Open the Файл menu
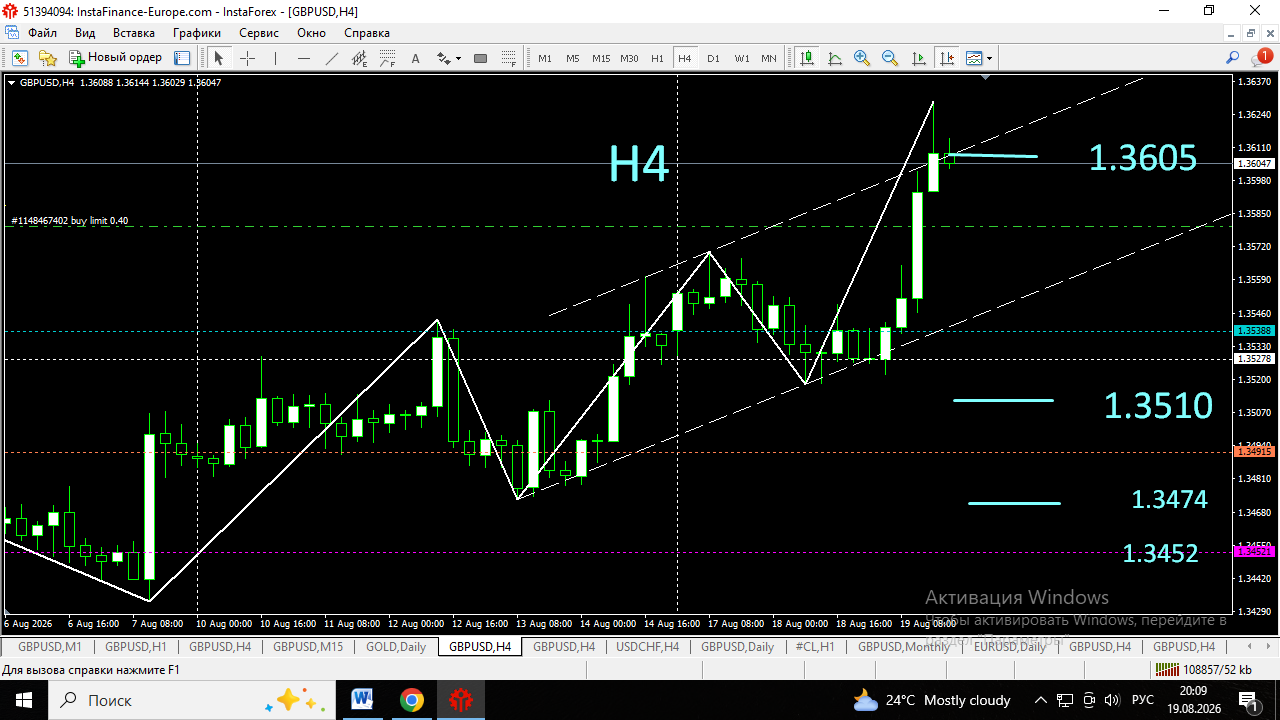 (x=42, y=33)
